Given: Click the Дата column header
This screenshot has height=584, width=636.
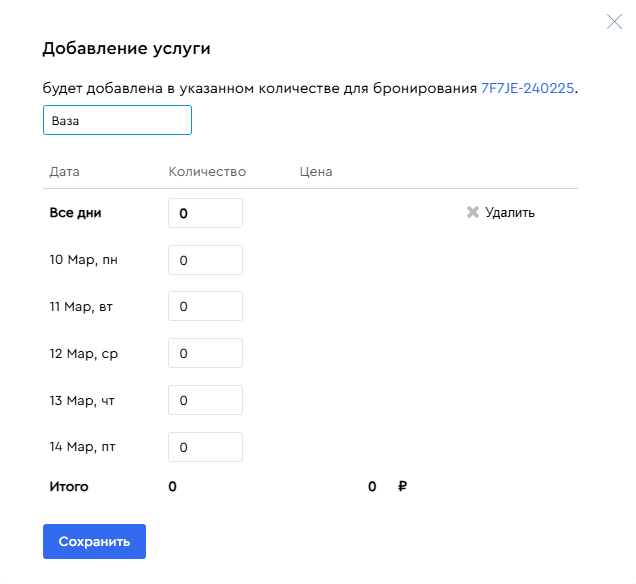Looking at the screenshot, I should pyautogui.click(x=64, y=172).
